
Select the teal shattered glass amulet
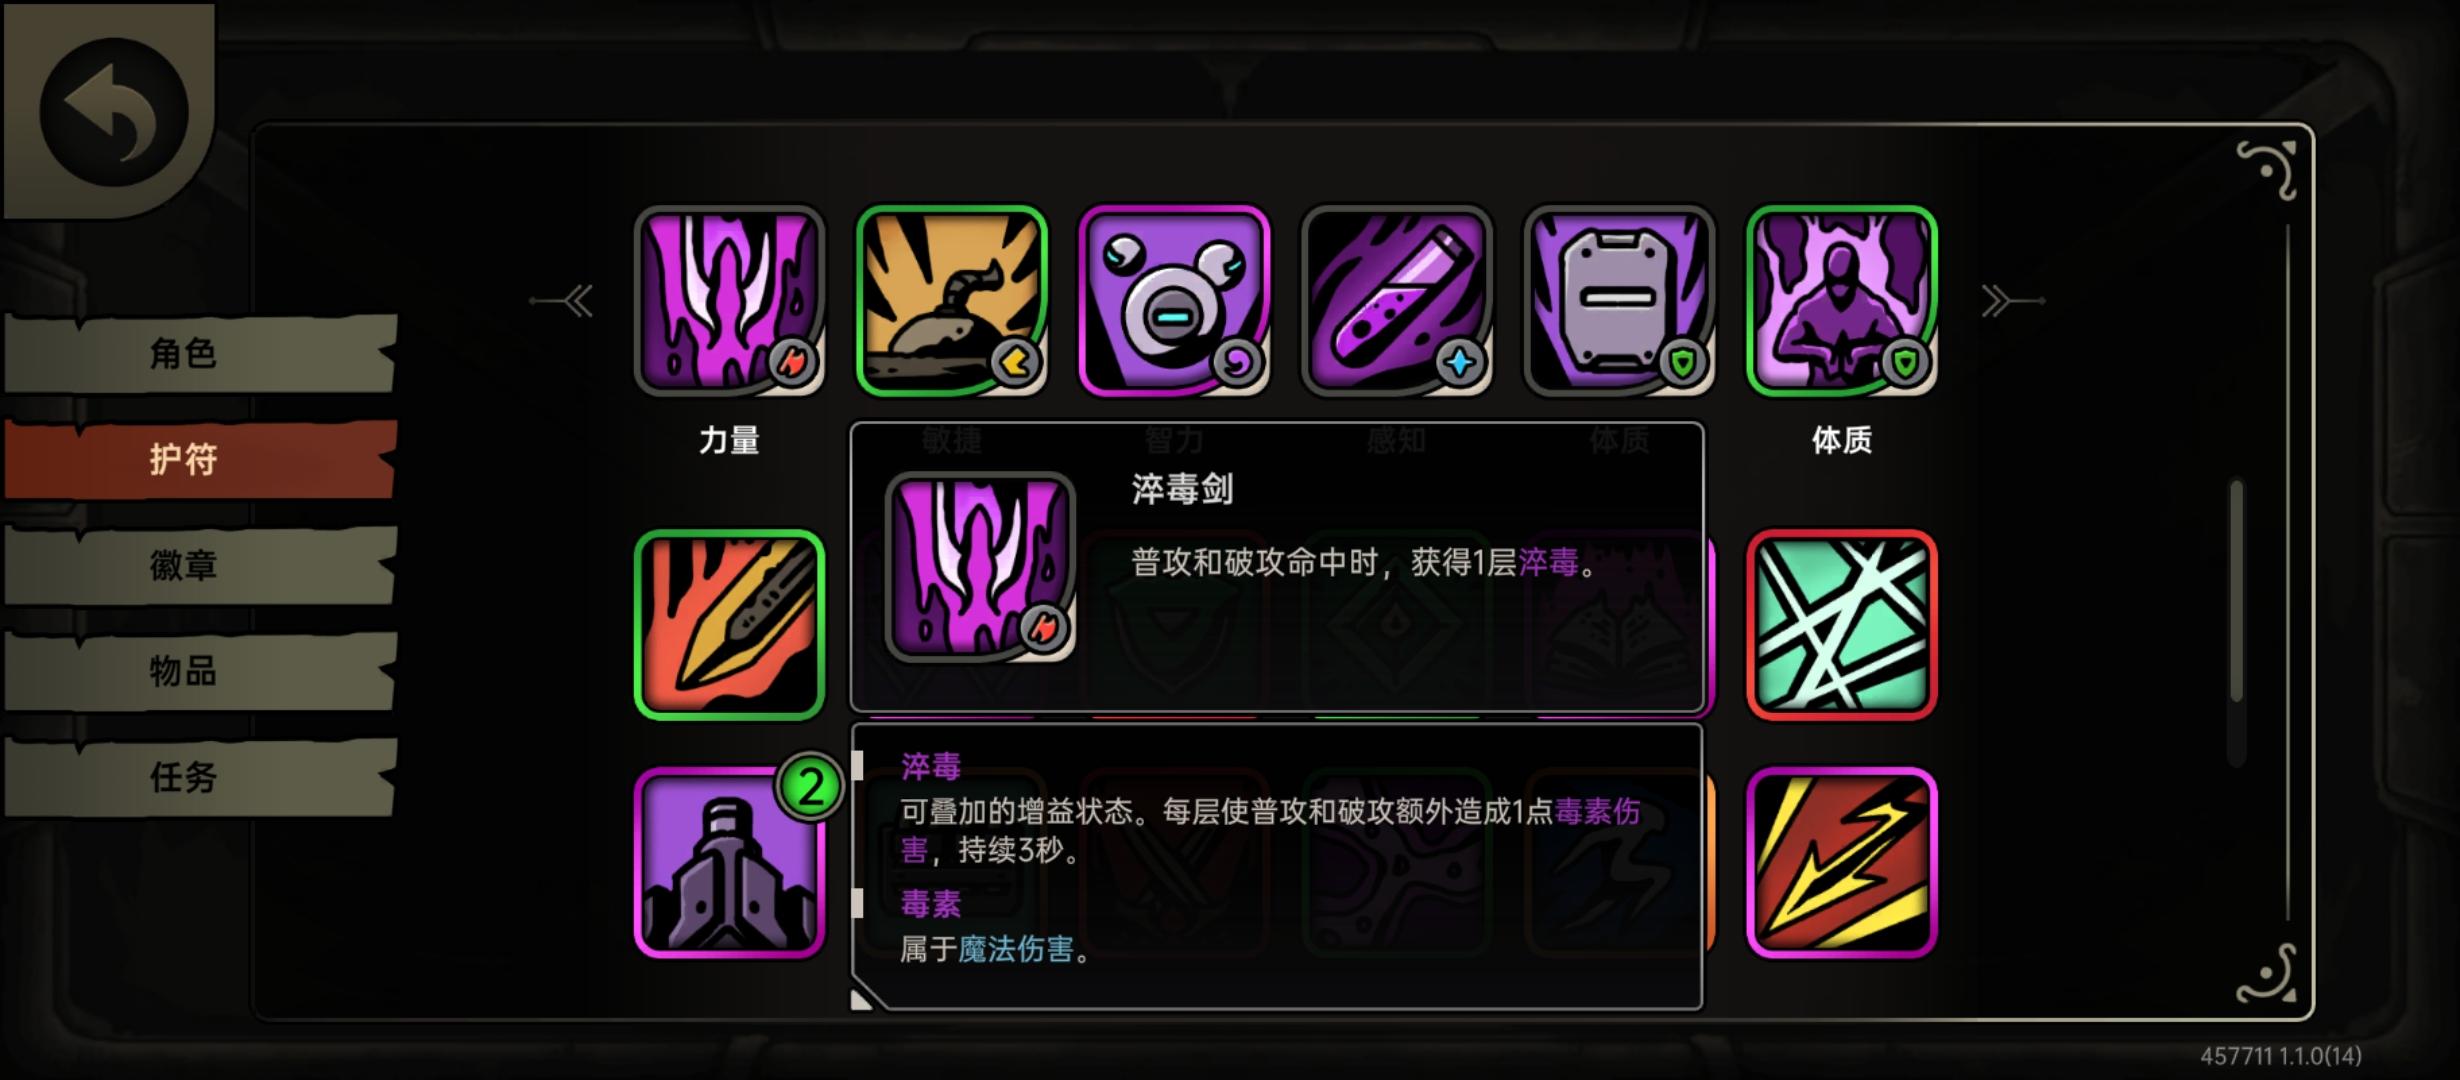pyautogui.click(x=1841, y=625)
